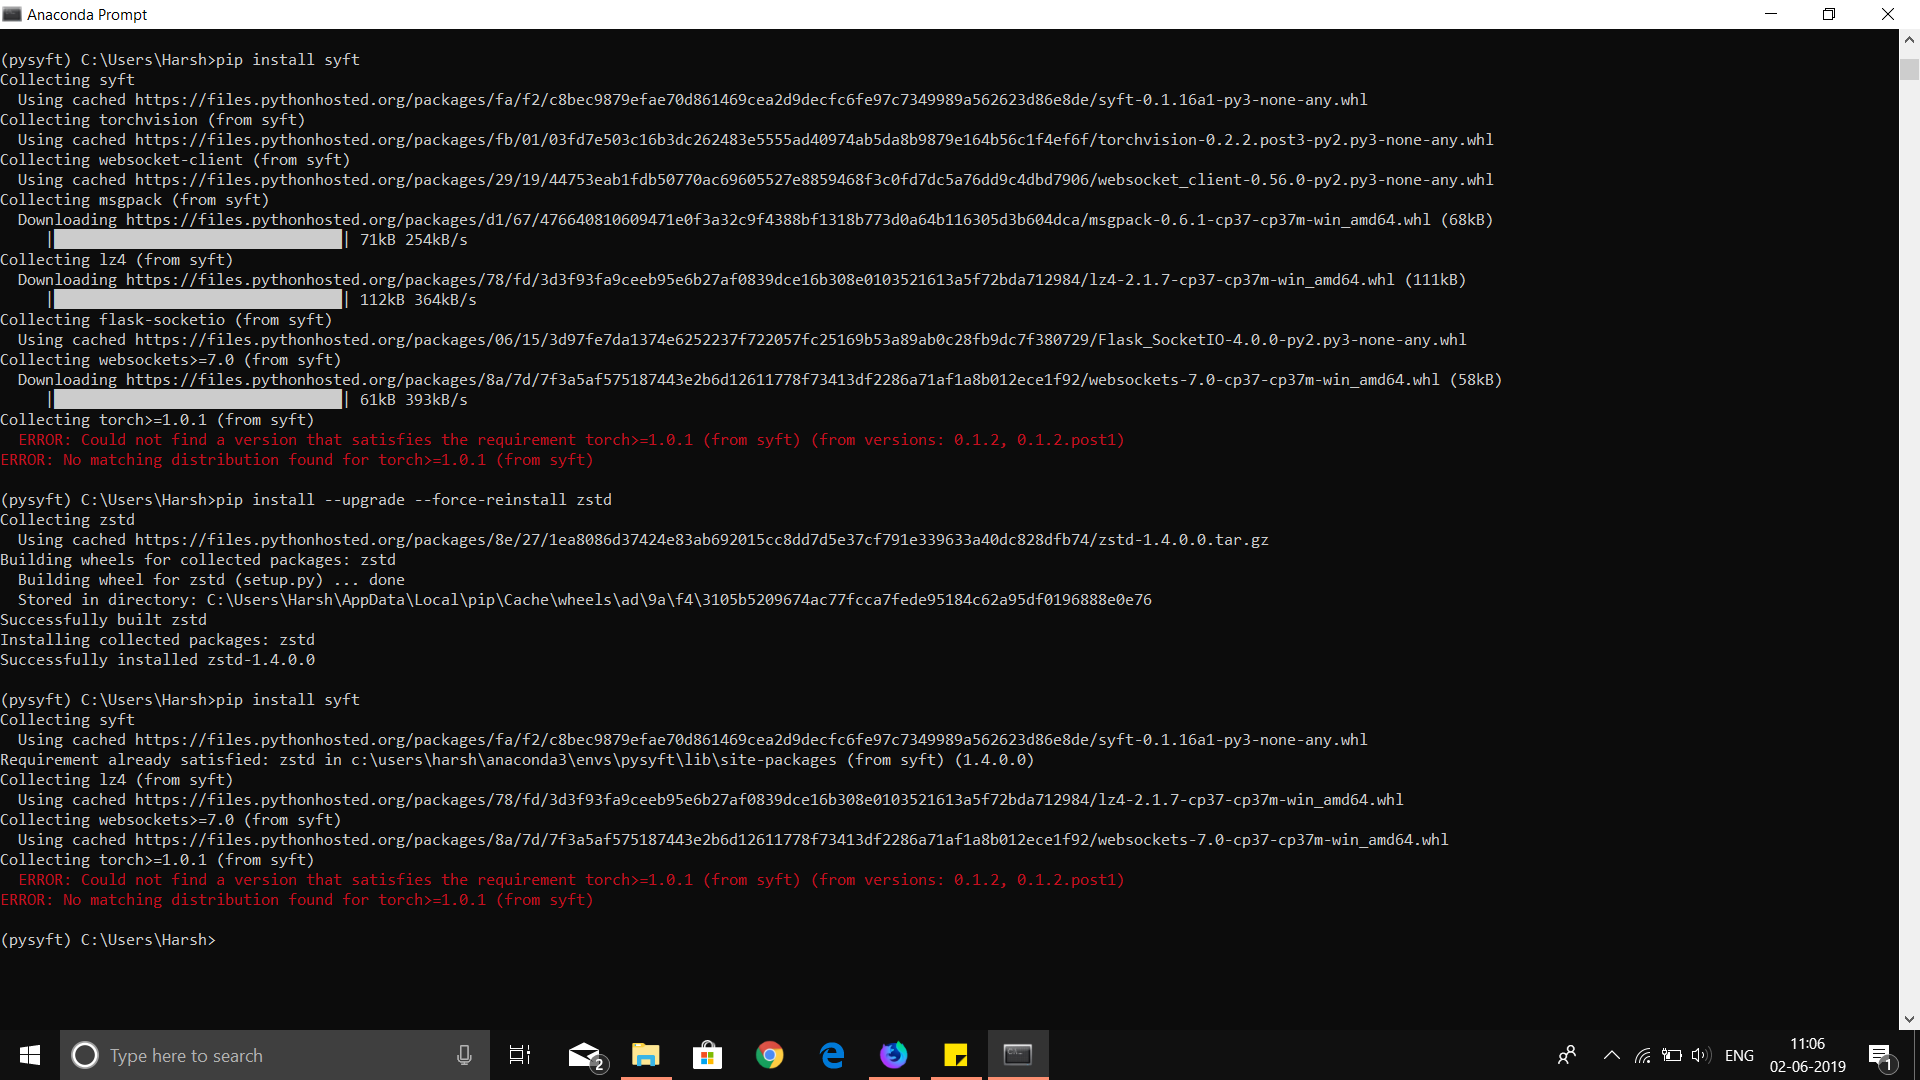Click the 'Stored in directory' path line

pyautogui.click(x=585, y=600)
